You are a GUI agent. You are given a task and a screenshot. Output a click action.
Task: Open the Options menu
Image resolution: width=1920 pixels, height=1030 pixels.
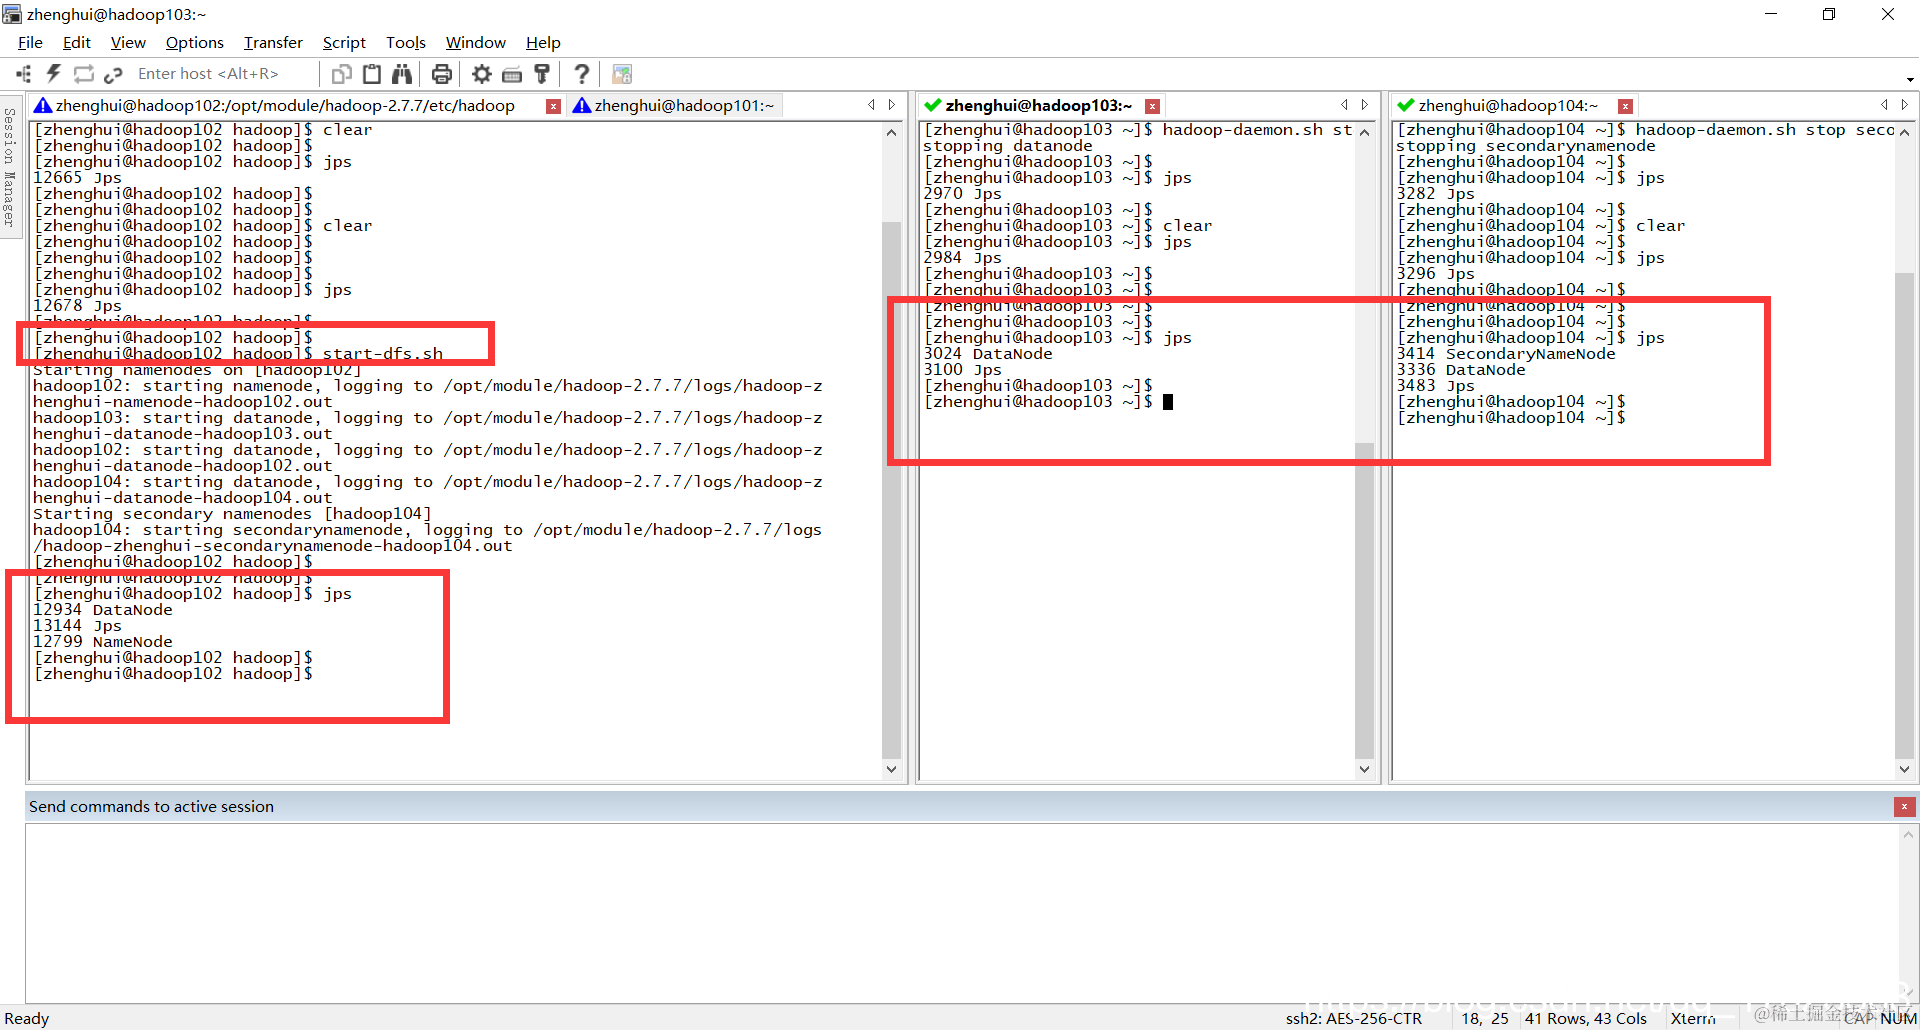194,42
